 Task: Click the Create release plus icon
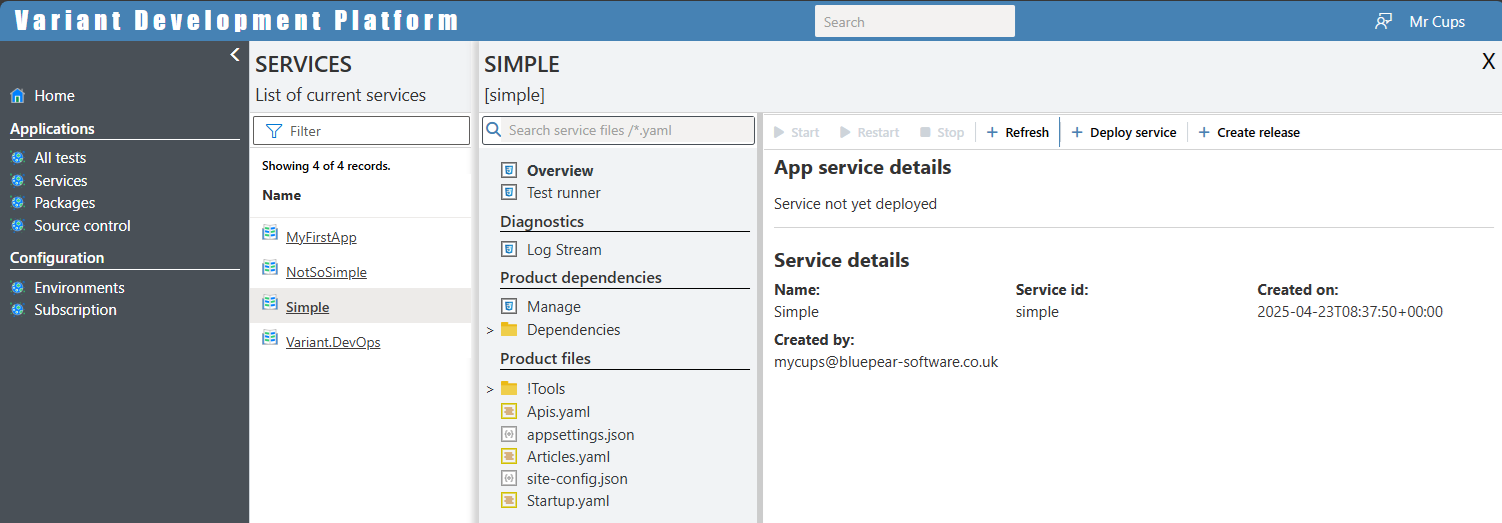click(x=1204, y=132)
